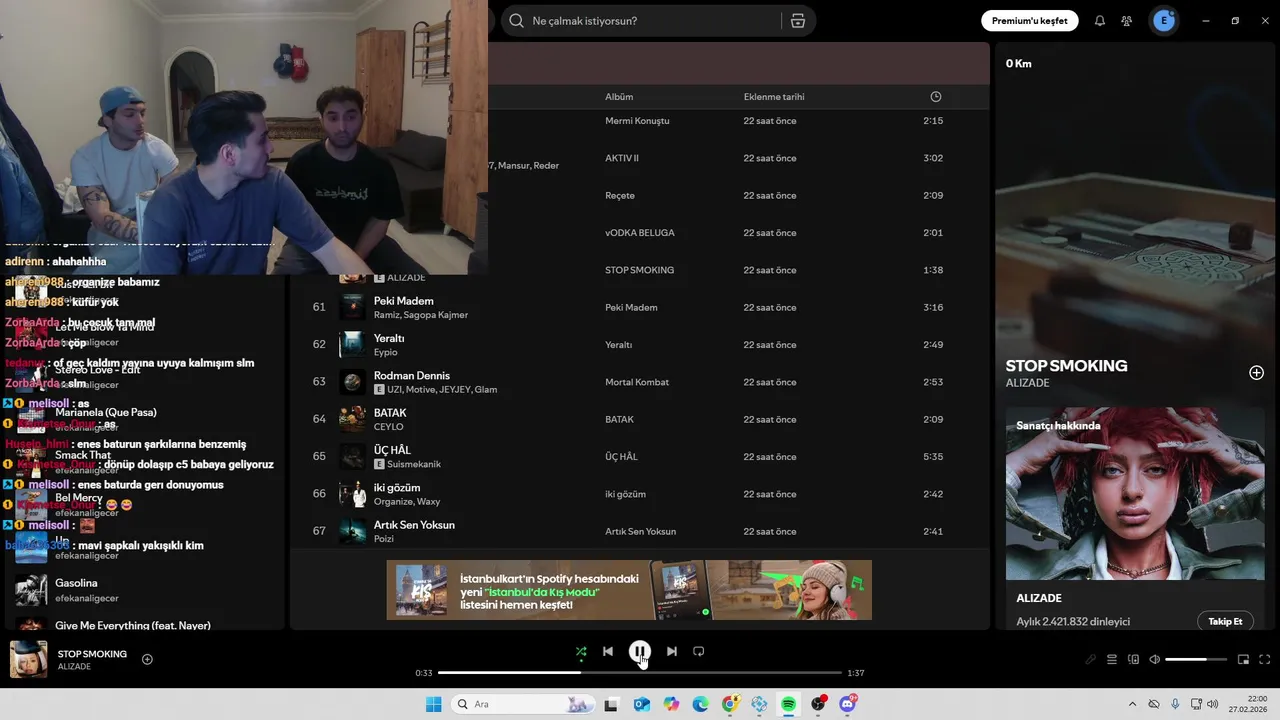Mute Spotify with the speaker icon

[1155, 659]
